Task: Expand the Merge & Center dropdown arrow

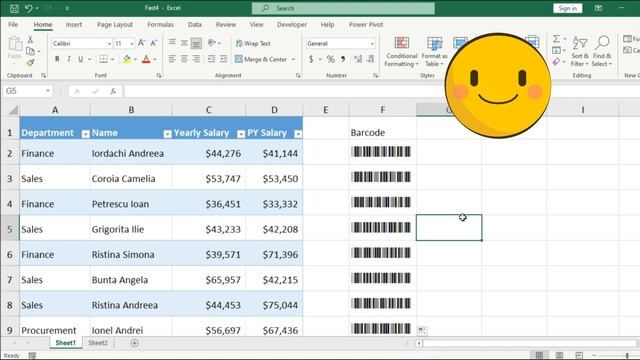Action: (x=293, y=60)
